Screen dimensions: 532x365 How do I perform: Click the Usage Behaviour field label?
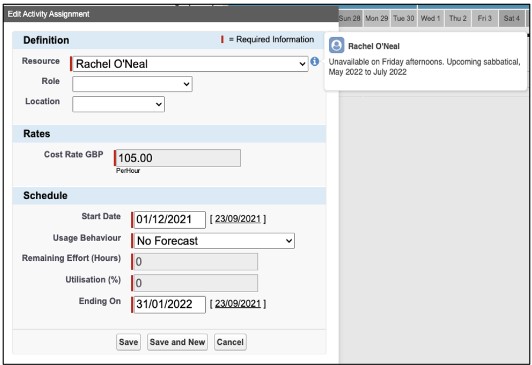tap(87, 238)
